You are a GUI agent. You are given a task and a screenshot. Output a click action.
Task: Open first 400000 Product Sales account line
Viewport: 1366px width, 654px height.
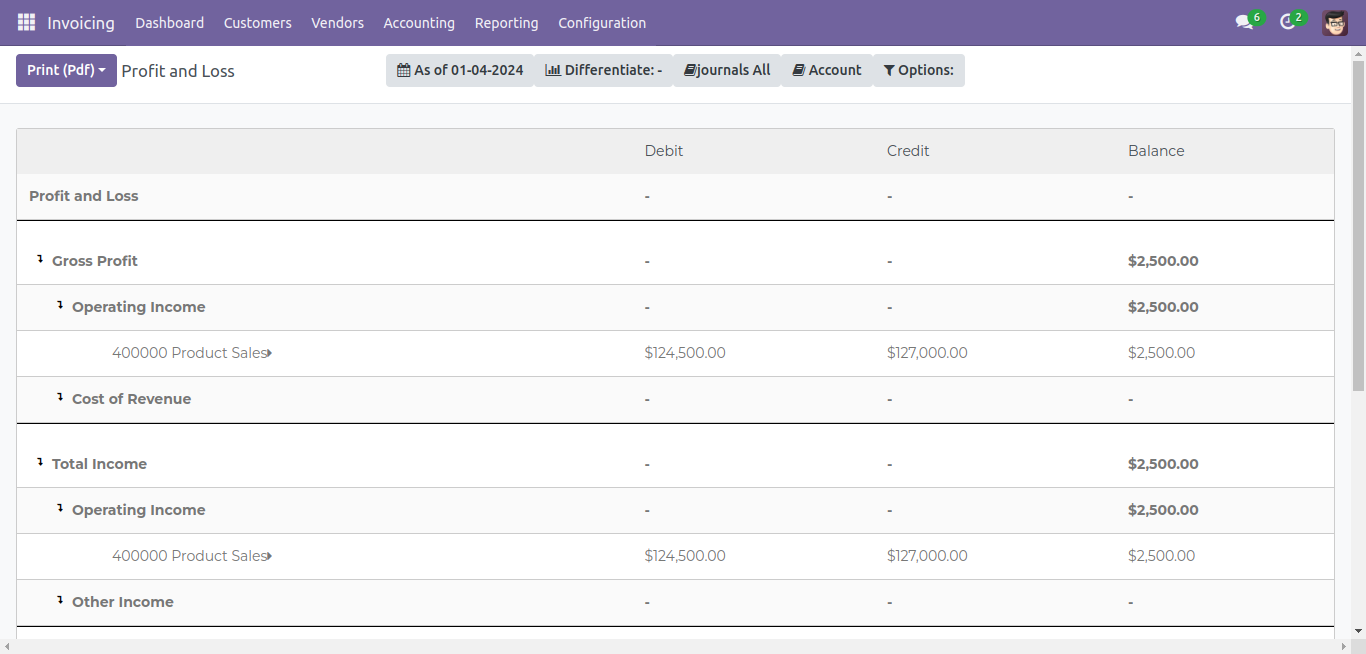pyautogui.click(x=191, y=353)
